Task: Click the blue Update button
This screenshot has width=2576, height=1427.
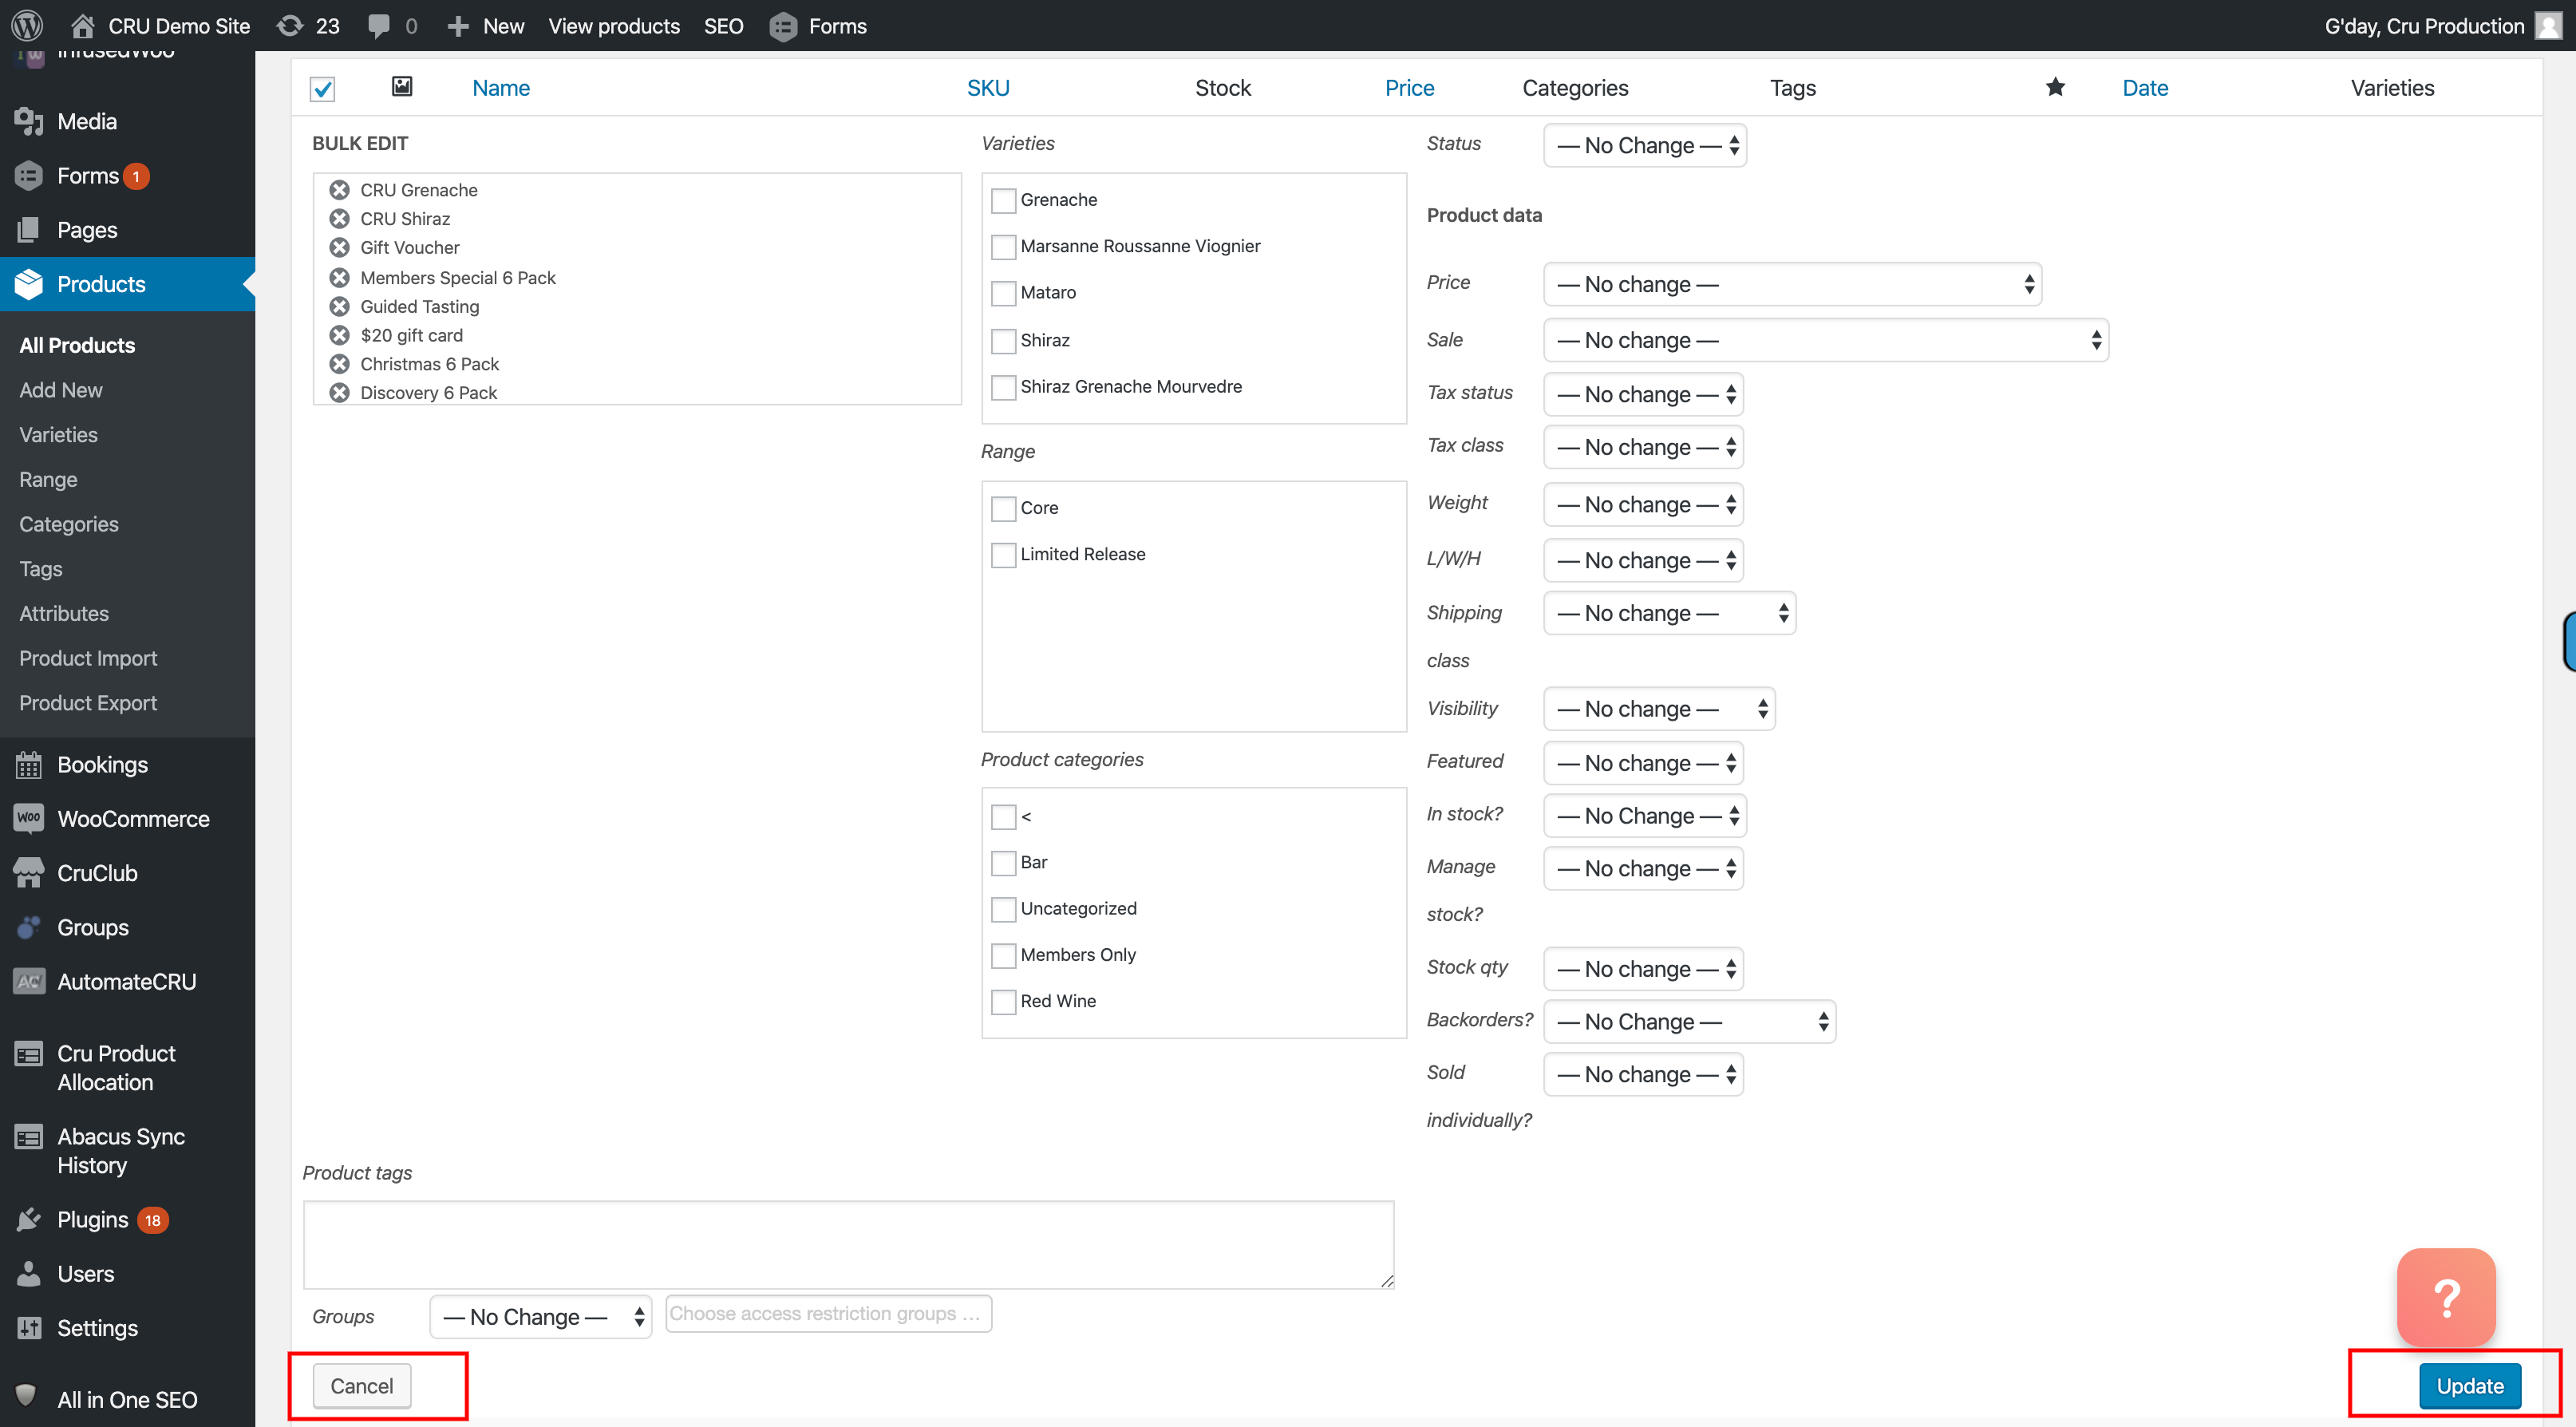Action: [2470, 1387]
